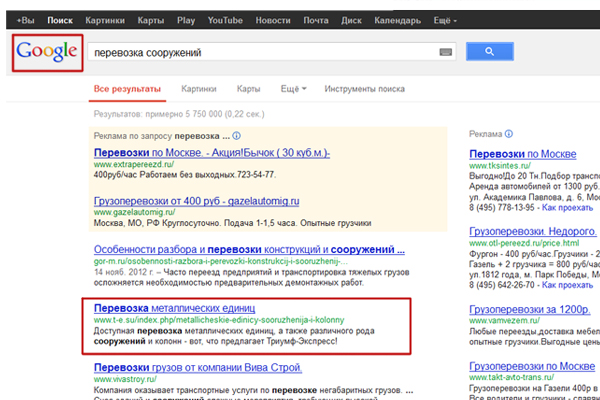600x400 pixels.
Task: Click the URL www.takt-avto-trans.ru/
Action: 511,377
